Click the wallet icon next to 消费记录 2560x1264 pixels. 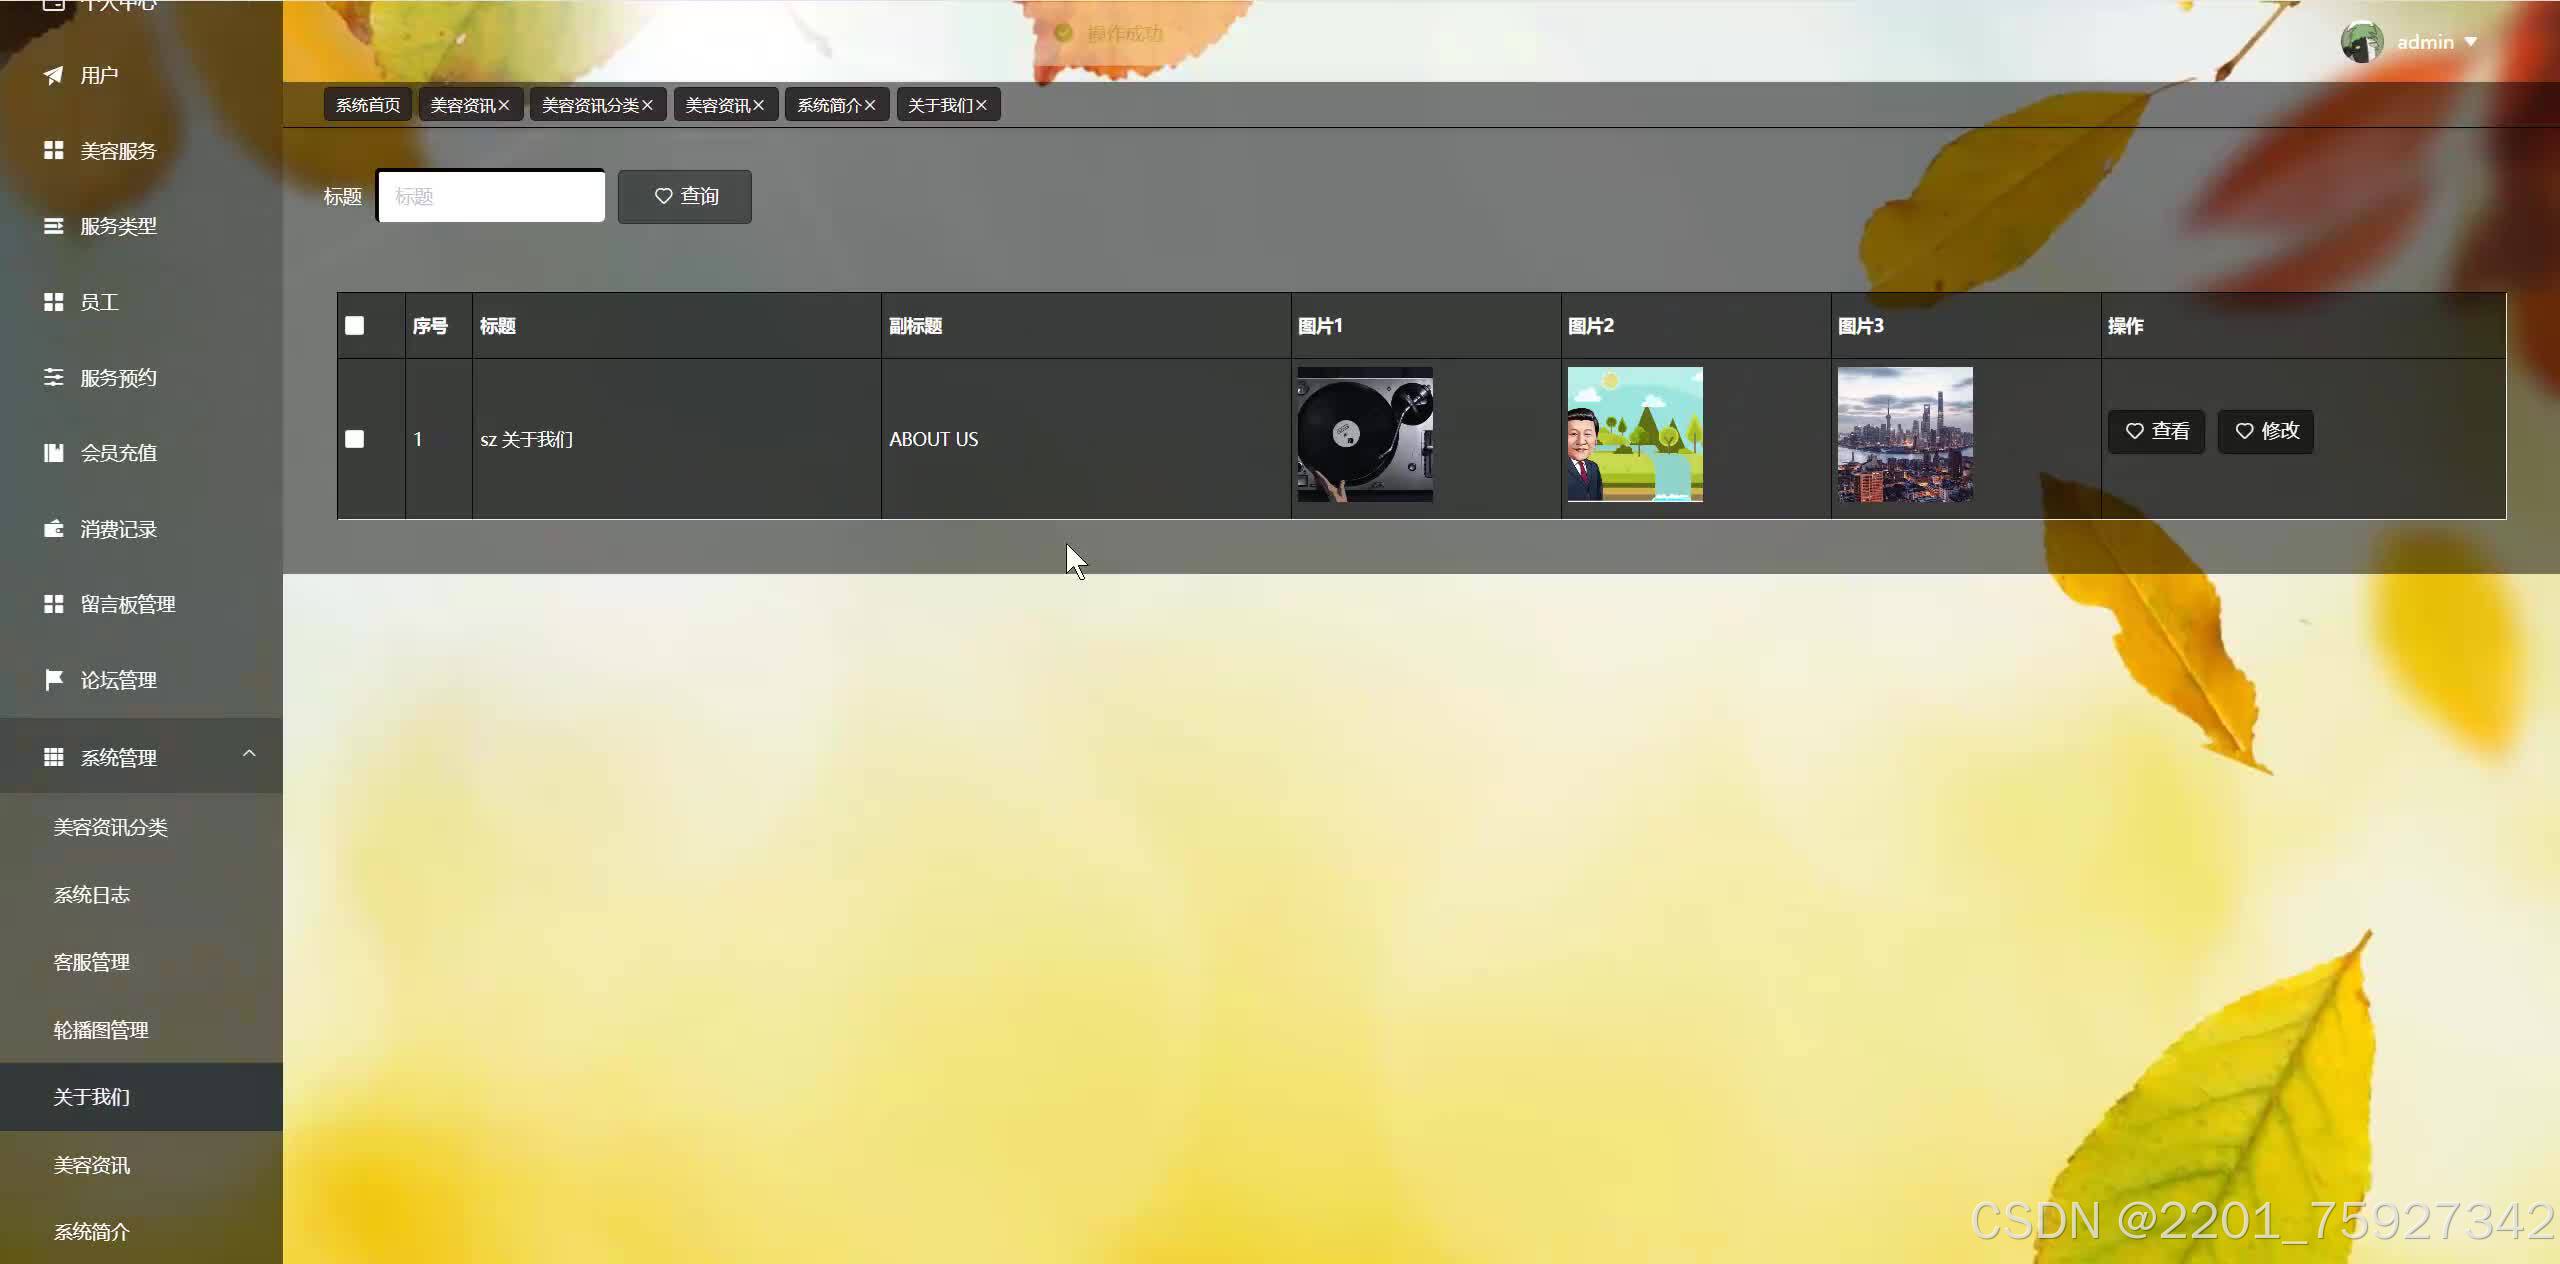[x=54, y=528]
